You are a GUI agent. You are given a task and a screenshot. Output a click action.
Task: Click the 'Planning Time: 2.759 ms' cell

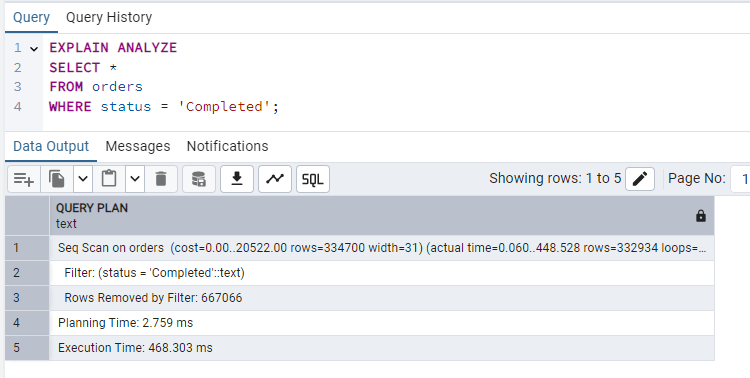(x=382, y=322)
